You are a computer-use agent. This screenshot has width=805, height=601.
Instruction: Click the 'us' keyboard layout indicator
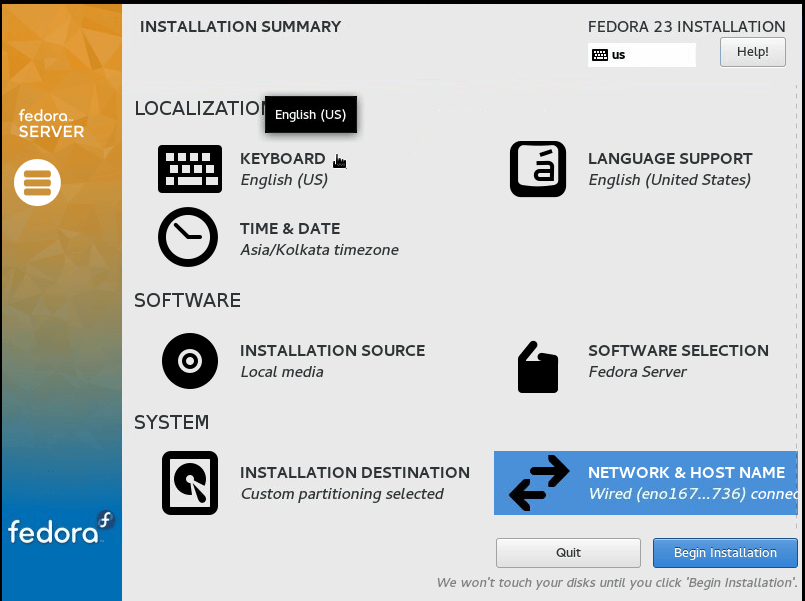tap(642, 55)
